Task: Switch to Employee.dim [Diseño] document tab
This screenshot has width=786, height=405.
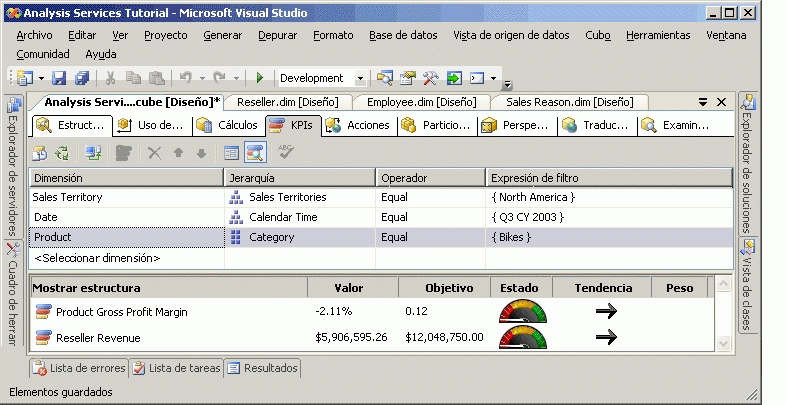Action: coord(421,102)
